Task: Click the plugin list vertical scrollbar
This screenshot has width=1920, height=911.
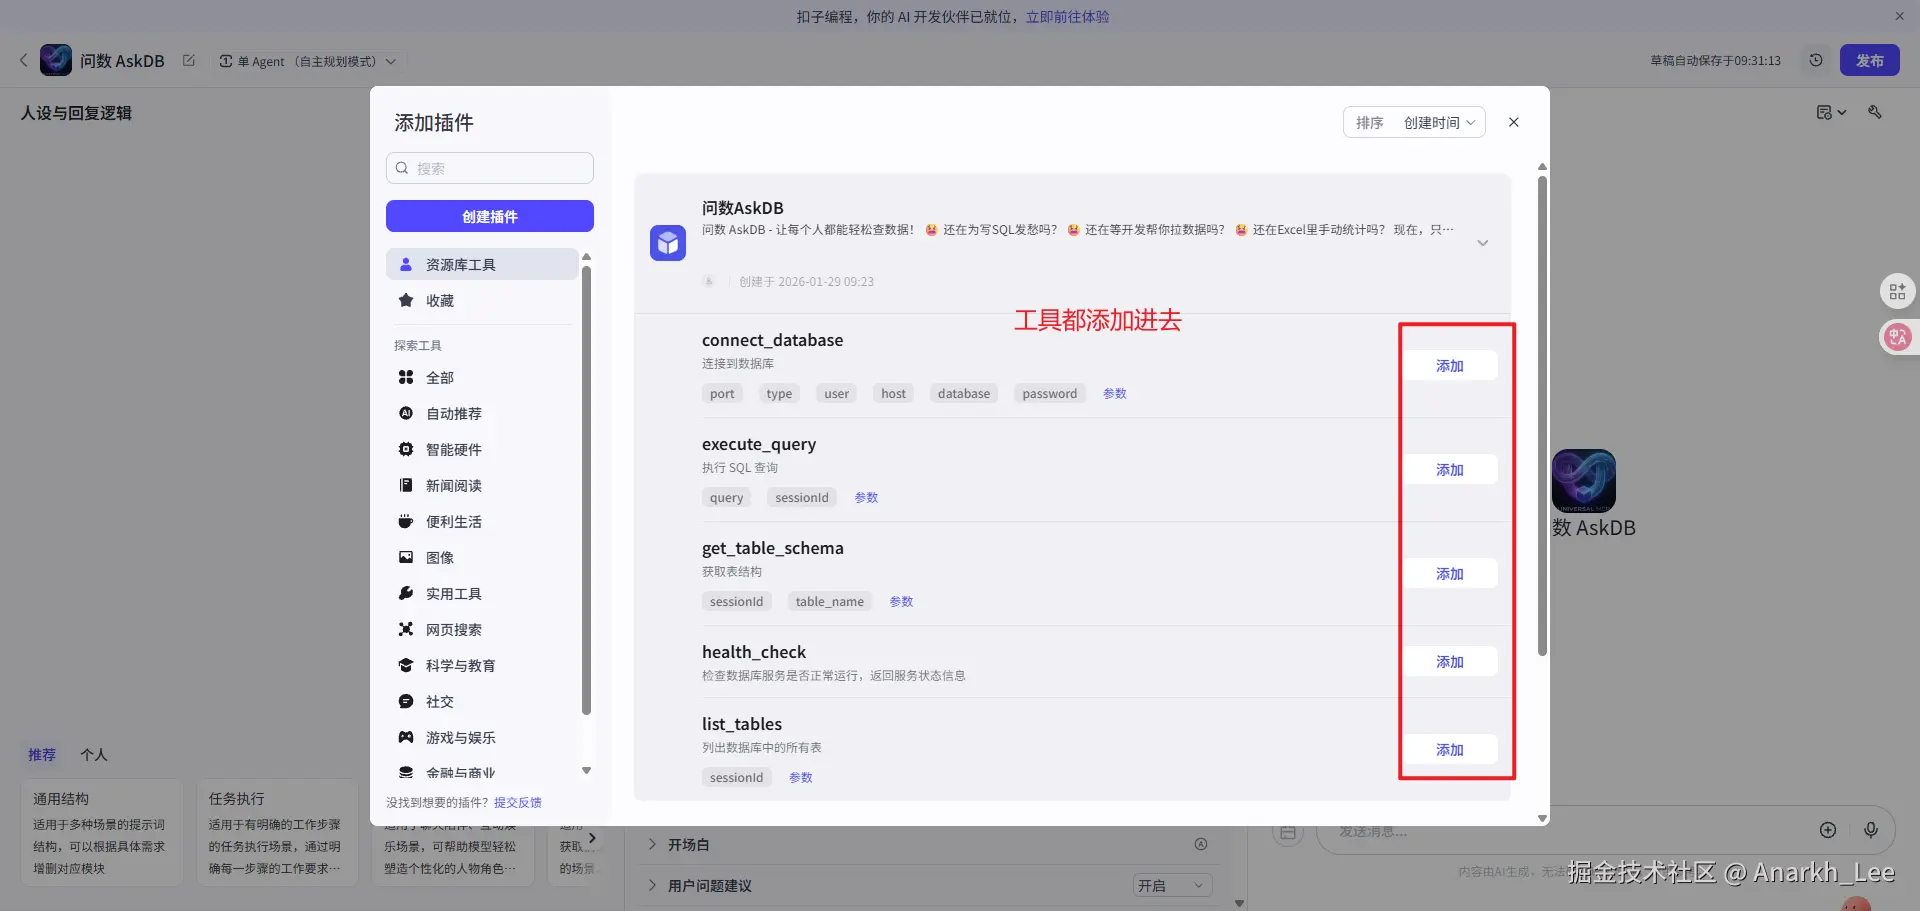Action: [1542, 417]
